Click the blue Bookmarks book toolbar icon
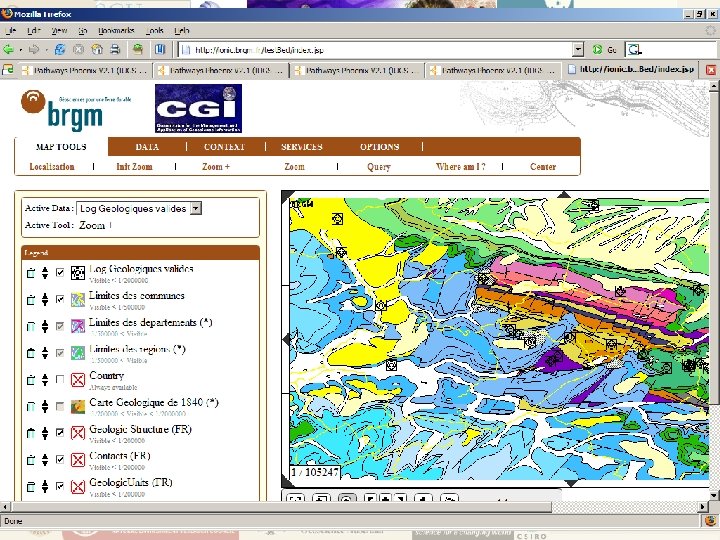Viewport: 720px width, 540px height. (x=159, y=49)
